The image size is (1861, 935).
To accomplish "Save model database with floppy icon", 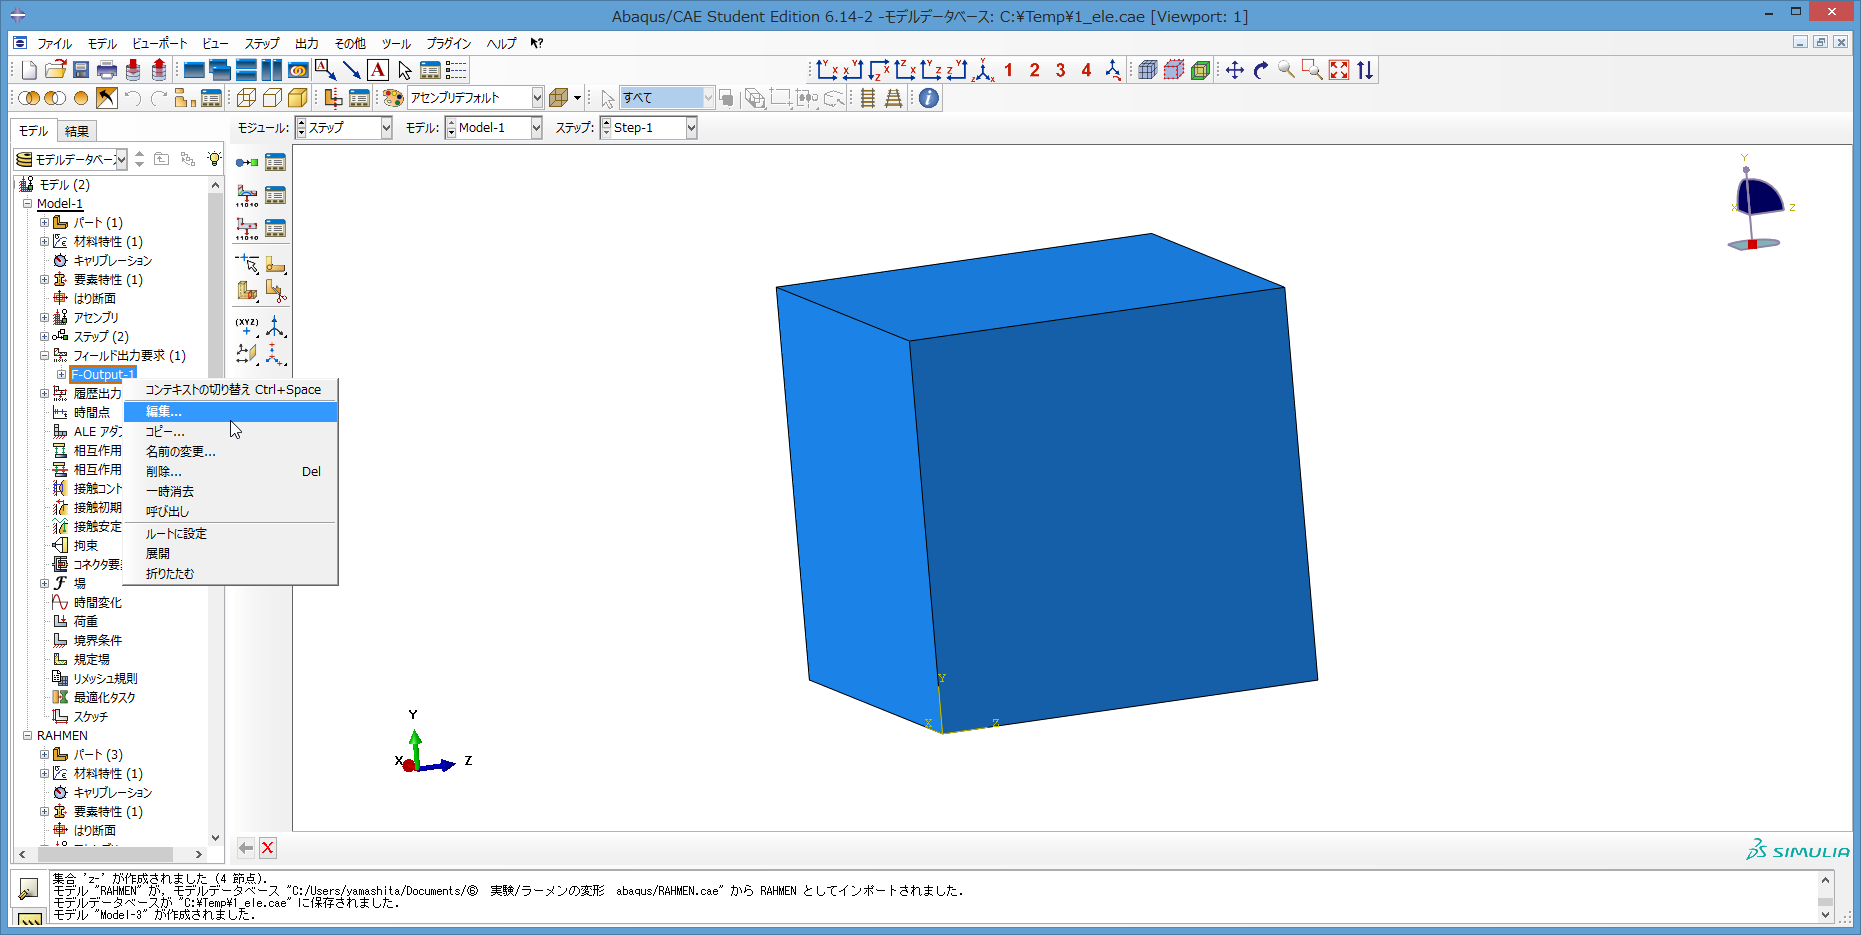I will (81, 70).
